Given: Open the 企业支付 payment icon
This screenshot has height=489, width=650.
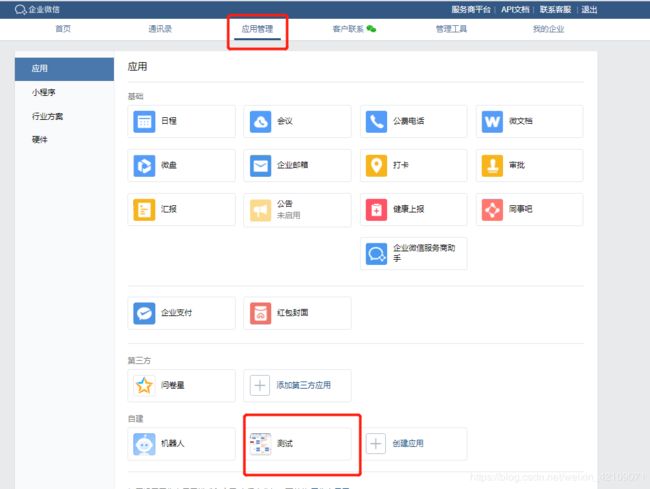Looking at the screenshot, I should pyautogui.click(x=144, y=313).
